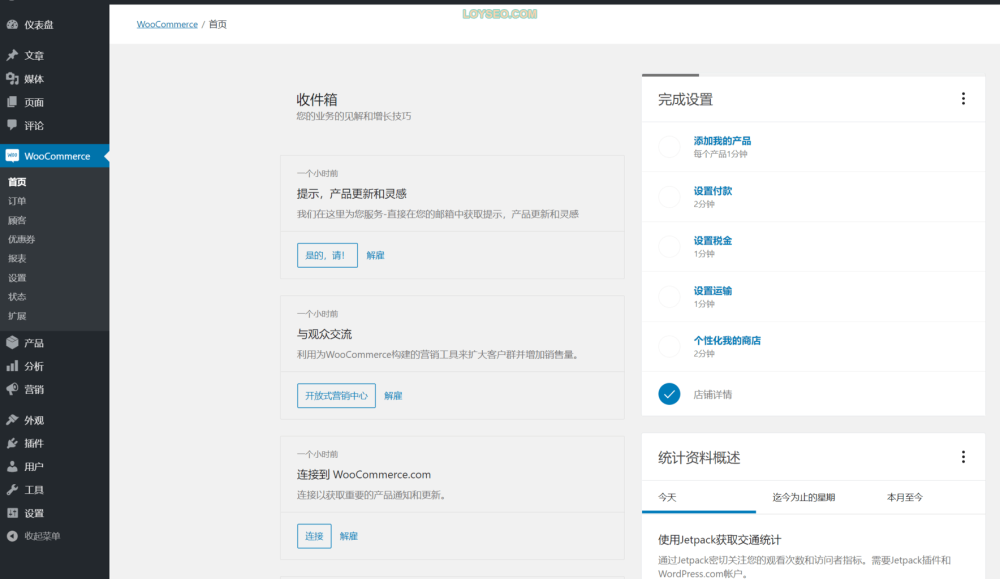Image resolution: width=1000 pixels, height=579 pixels.
Task: Open 扩展 (Extensions) submenu item
Action: pos(17,316)
